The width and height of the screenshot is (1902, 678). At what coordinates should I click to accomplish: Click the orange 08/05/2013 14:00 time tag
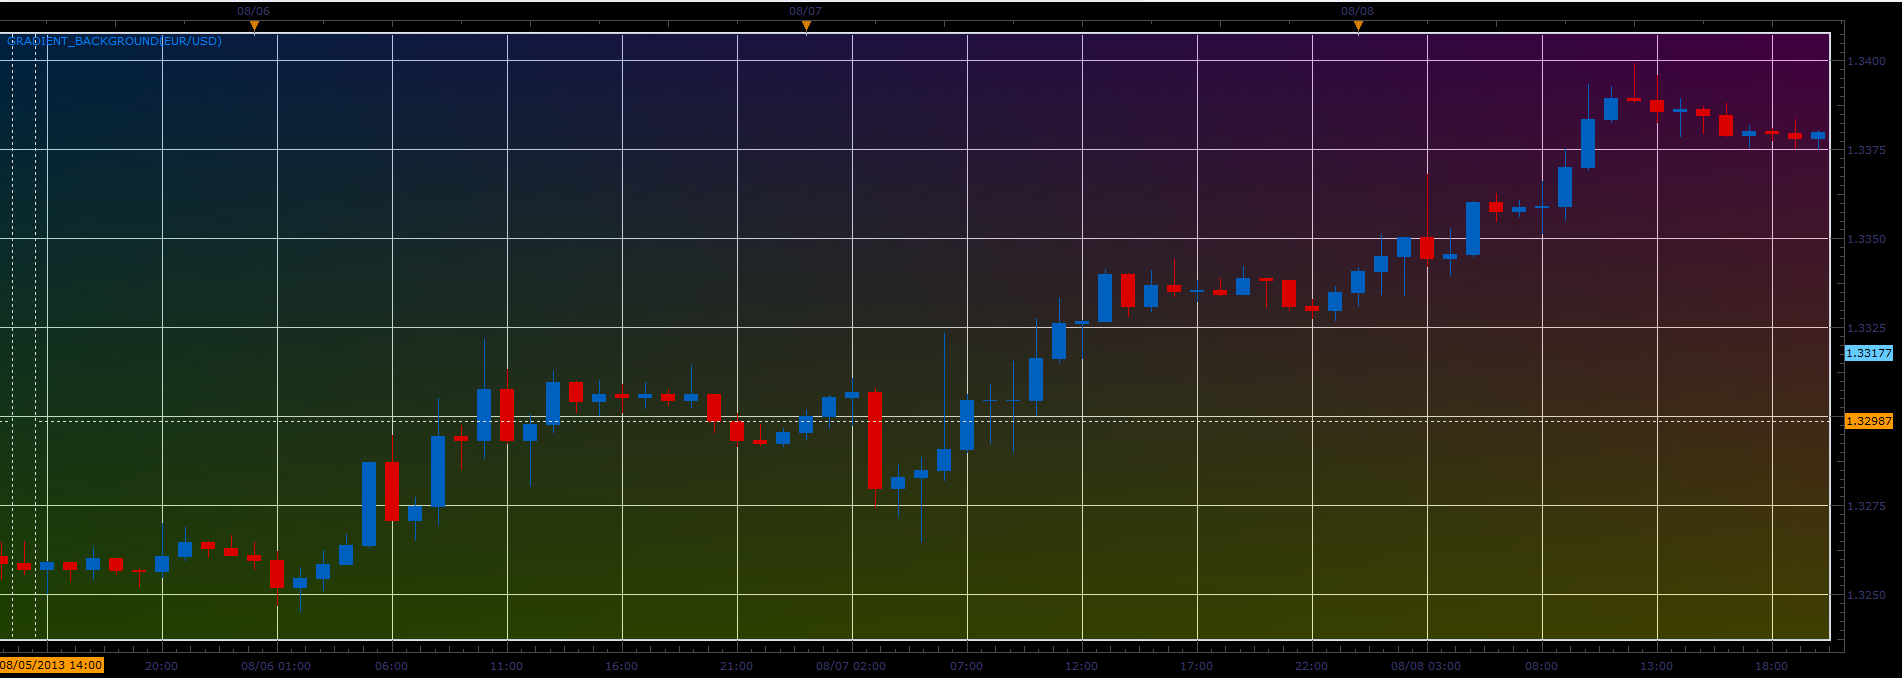tap(51, 665)
